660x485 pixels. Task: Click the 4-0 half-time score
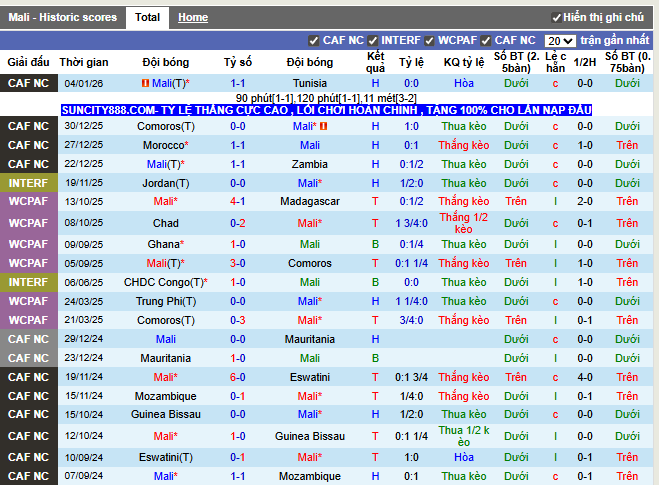pos(585,377)
